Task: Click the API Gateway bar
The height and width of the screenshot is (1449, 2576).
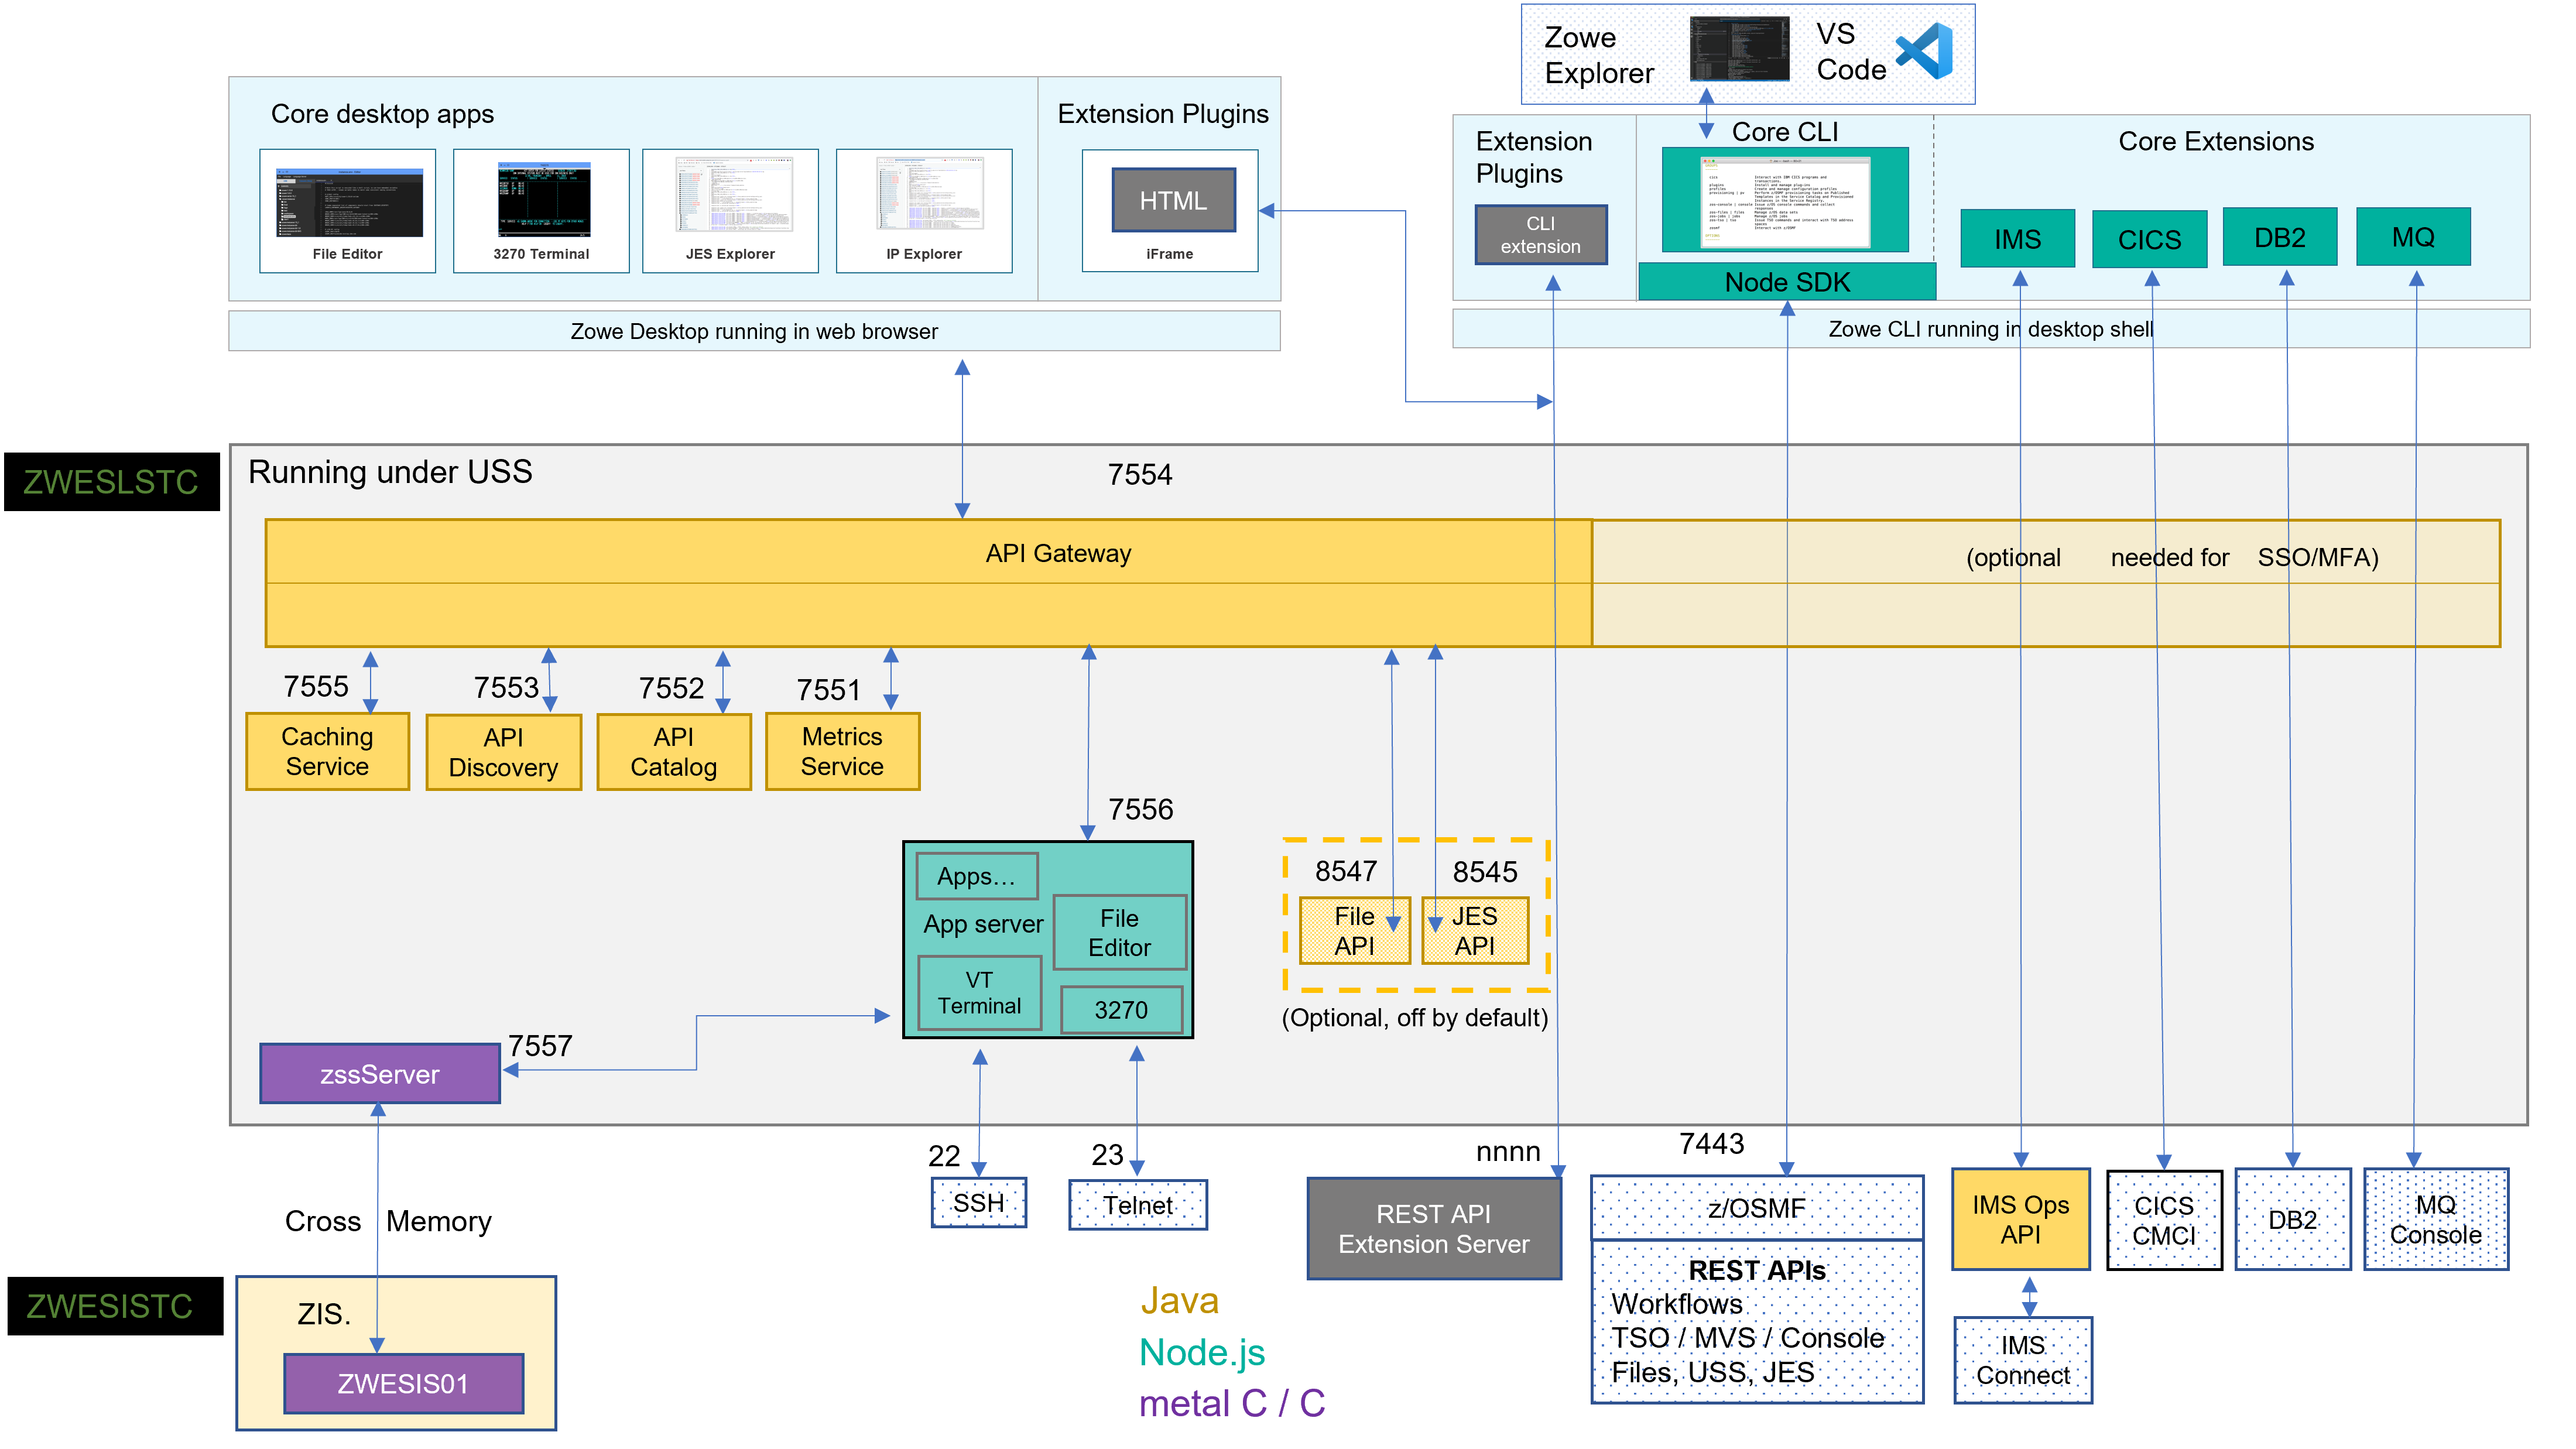Action: pyautogui.click(x=1058, y=552)
